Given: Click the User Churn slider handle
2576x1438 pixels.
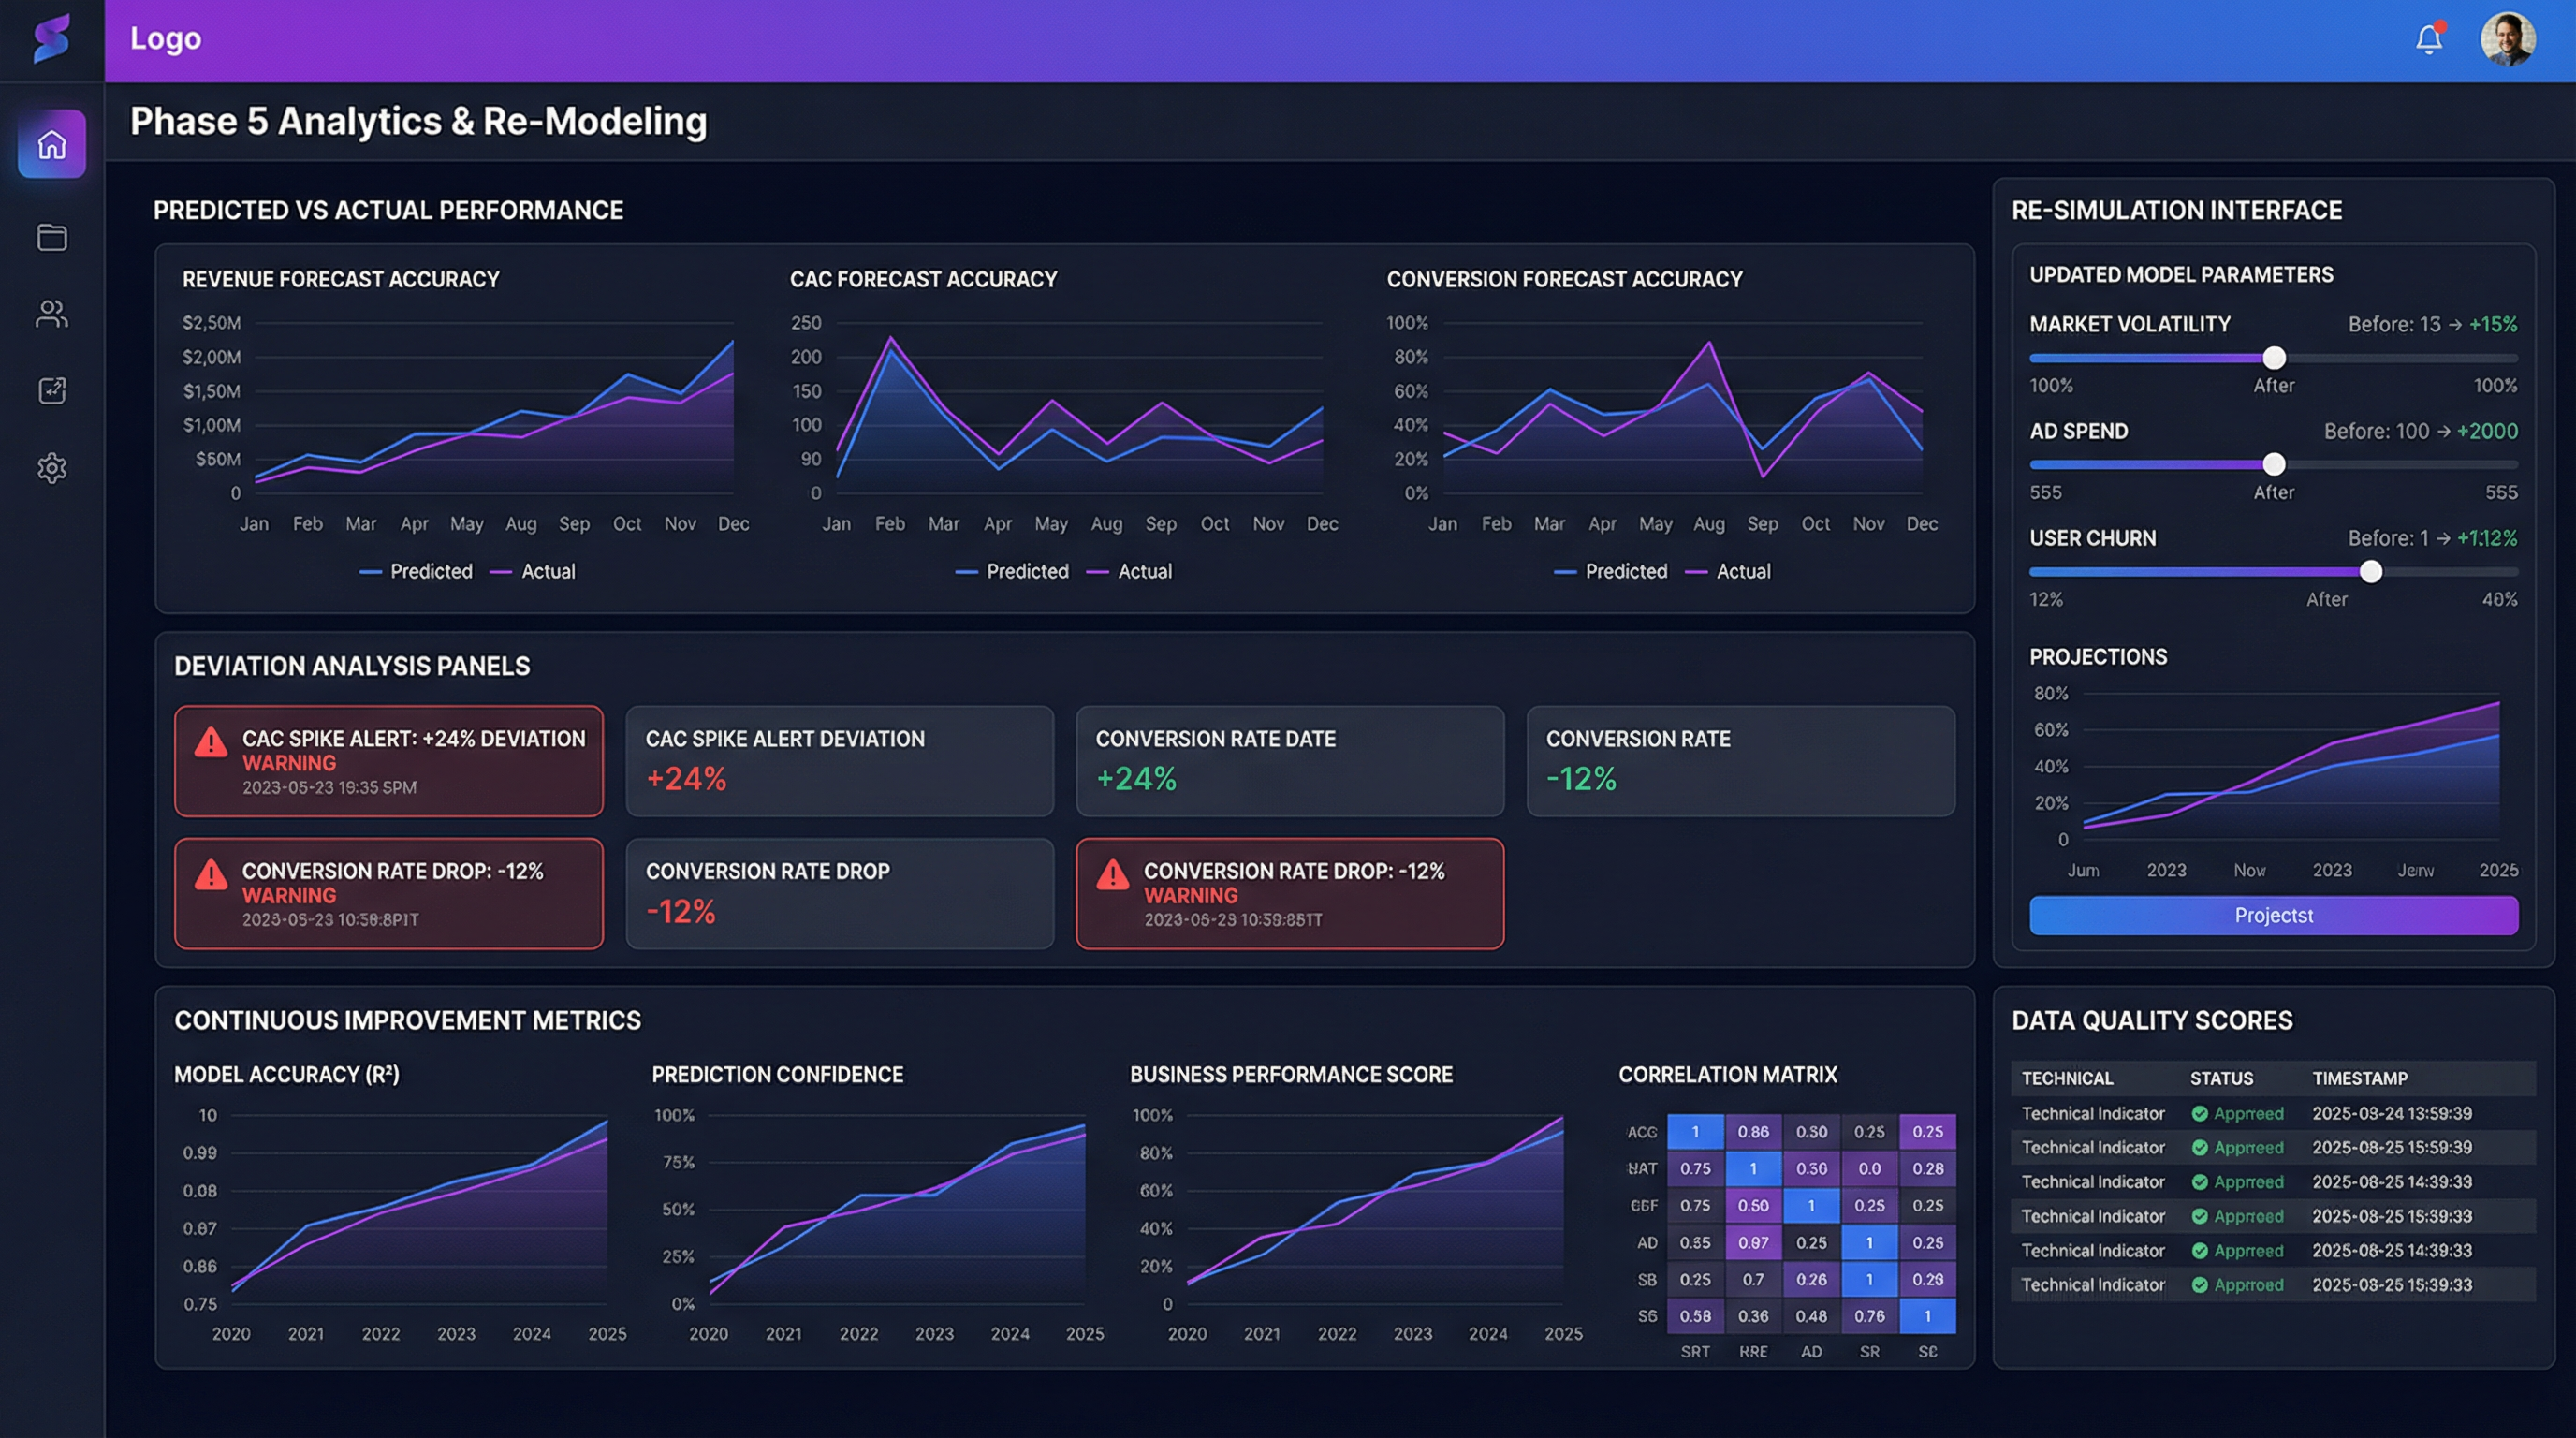Looking at the screenshot, I should click(x=2371, y=571).
